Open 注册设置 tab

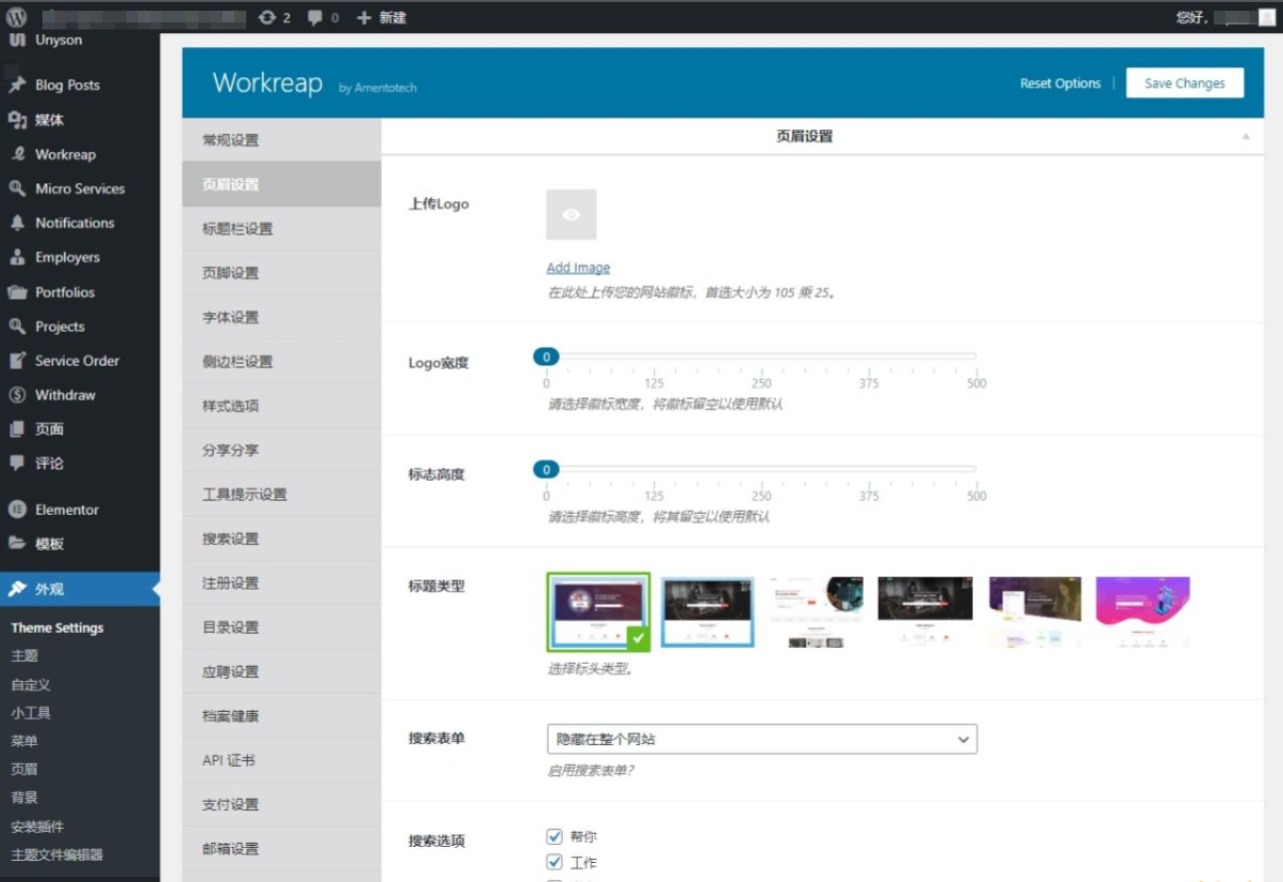(281, 583)
